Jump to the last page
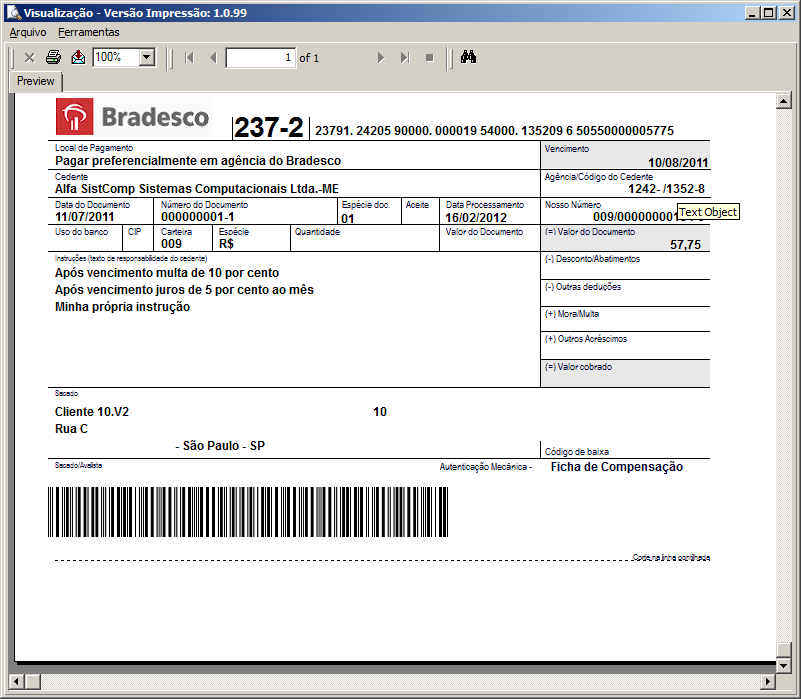The height and width of the screenshot is (699, 801). pos(405,58)
